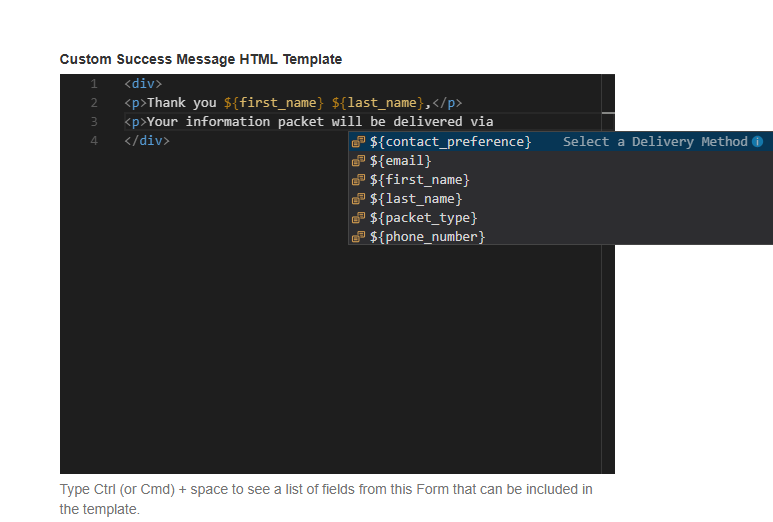Image resolution: width=773 pixels, height=522 pixels.
Task: Choose ${phone_number} from the autocomplete list
Action: click(561, 237)
